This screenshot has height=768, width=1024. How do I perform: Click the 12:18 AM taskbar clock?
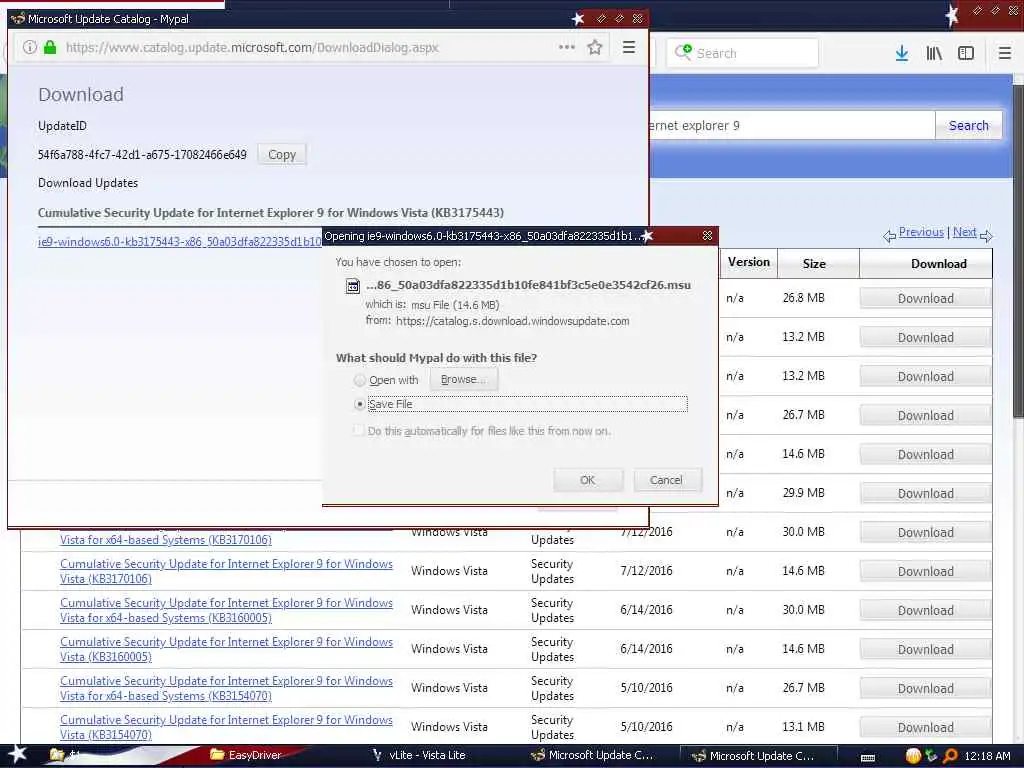987,756
